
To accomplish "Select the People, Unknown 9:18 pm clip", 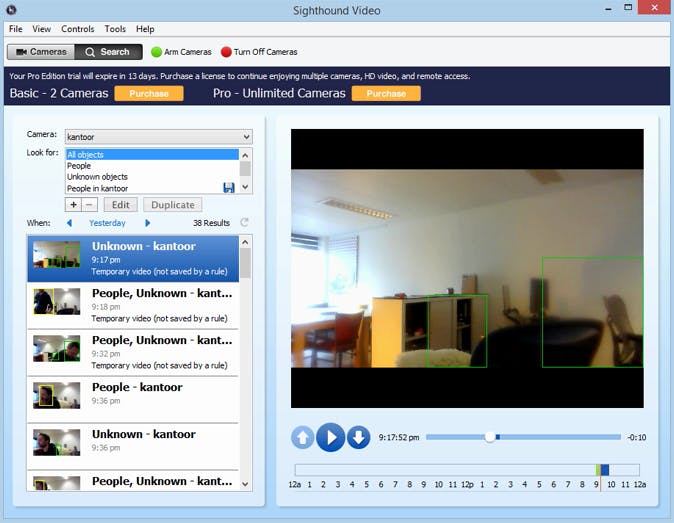I will 133,306.
